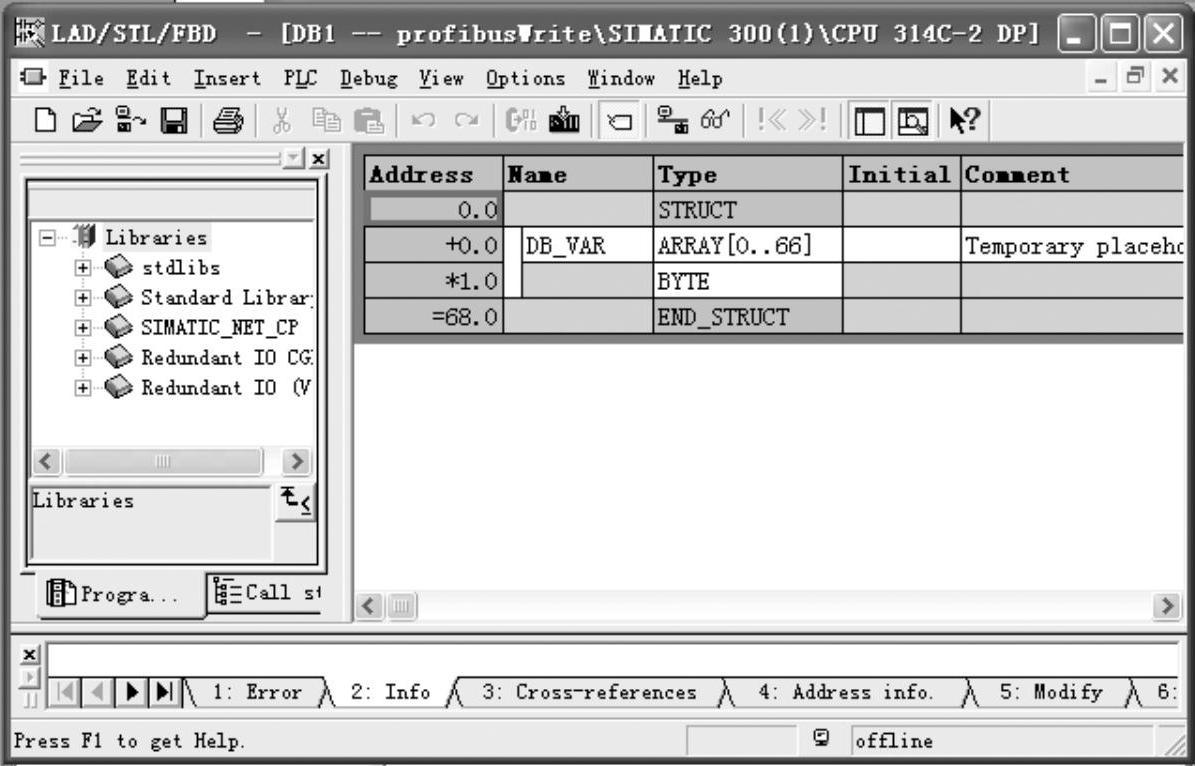Select the 1: Error tab
Viewport: 1195px width, 766px height.
[x=256, y=692]
